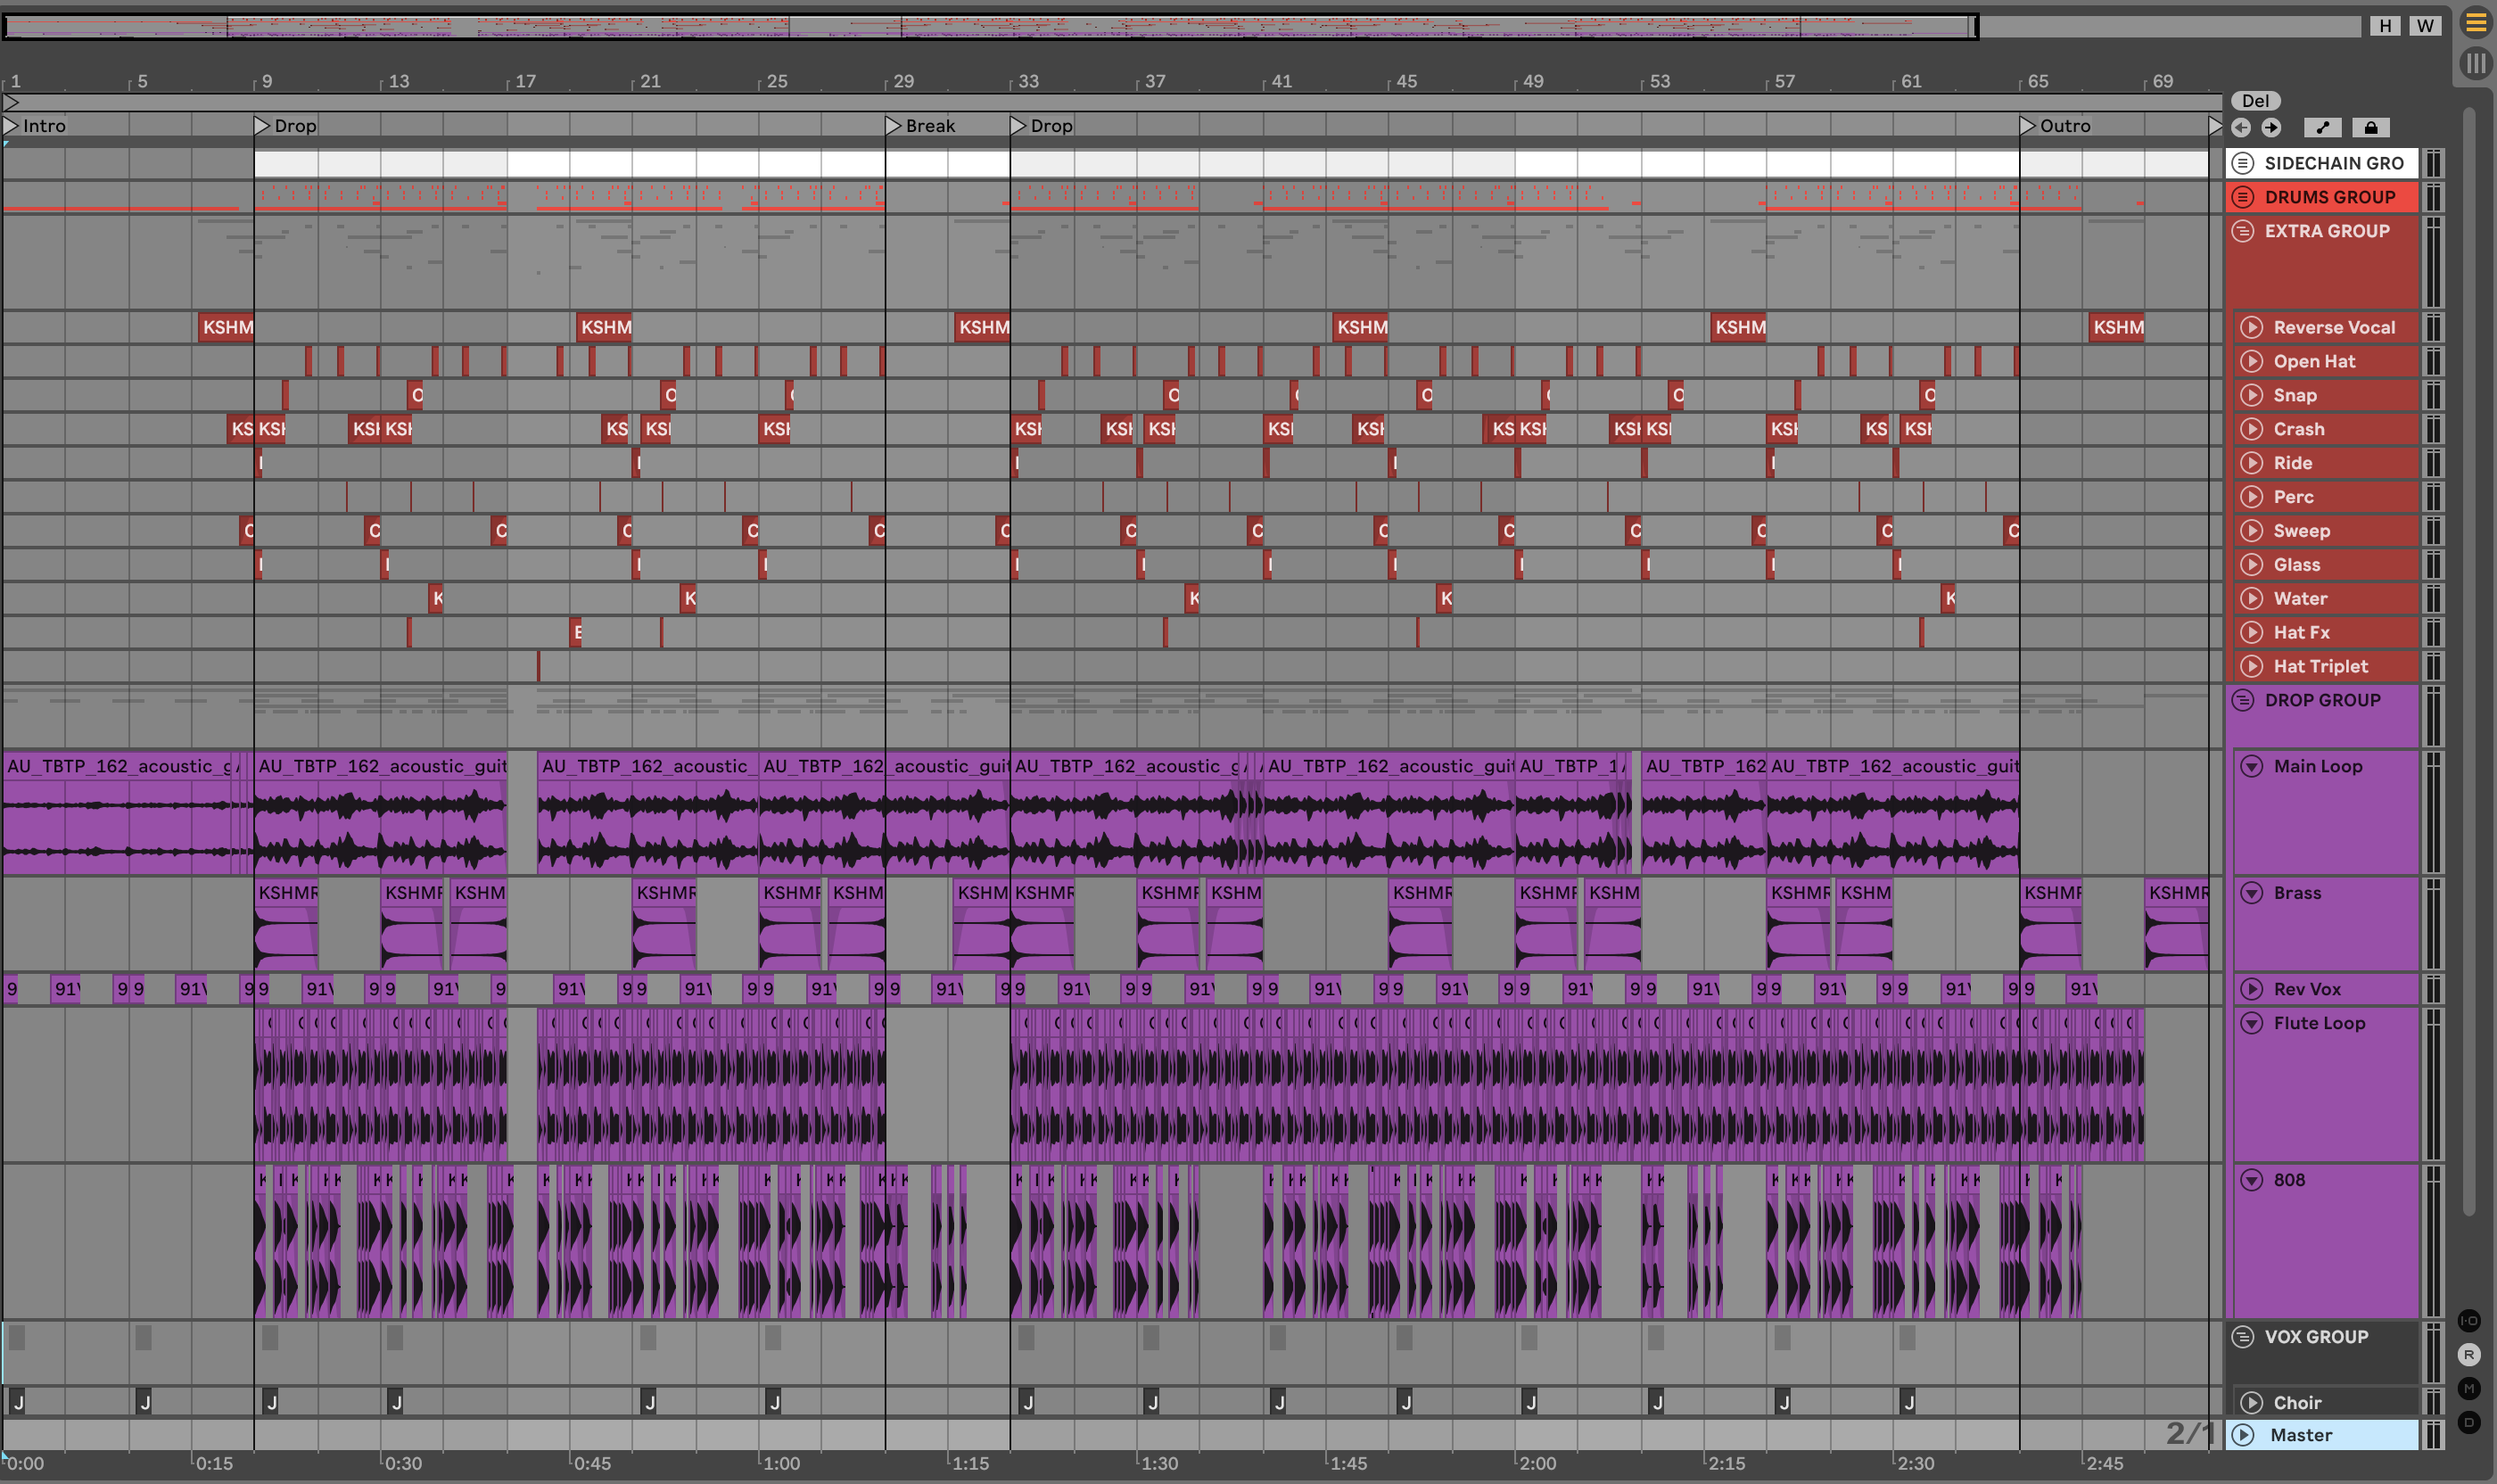Unfold the SIDECHAIN group track
Image resolution: width=2497 pixels, height=1484 pixels.
(x=2243, y=163)
